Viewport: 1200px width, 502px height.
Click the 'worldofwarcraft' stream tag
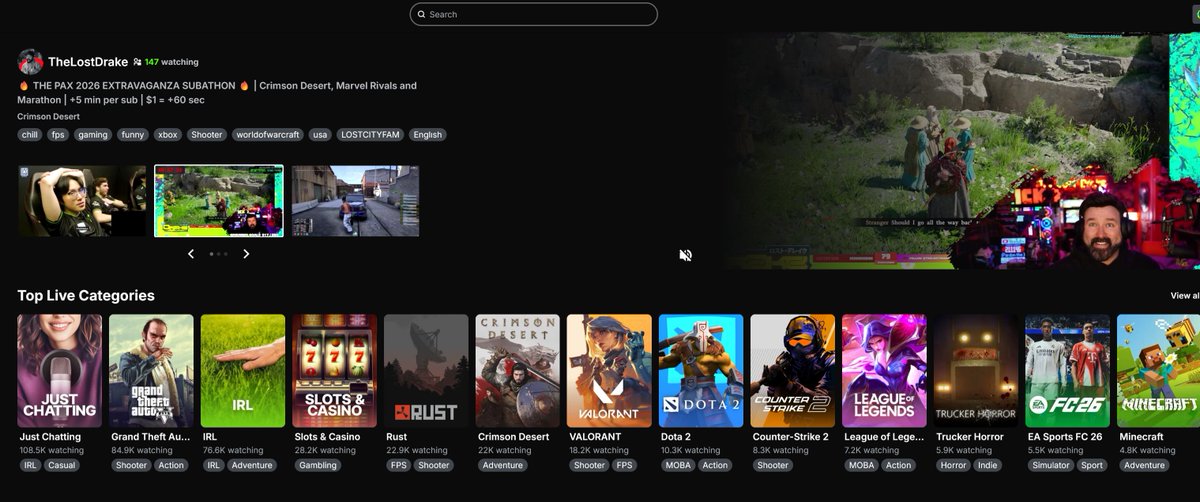point(267,135)
